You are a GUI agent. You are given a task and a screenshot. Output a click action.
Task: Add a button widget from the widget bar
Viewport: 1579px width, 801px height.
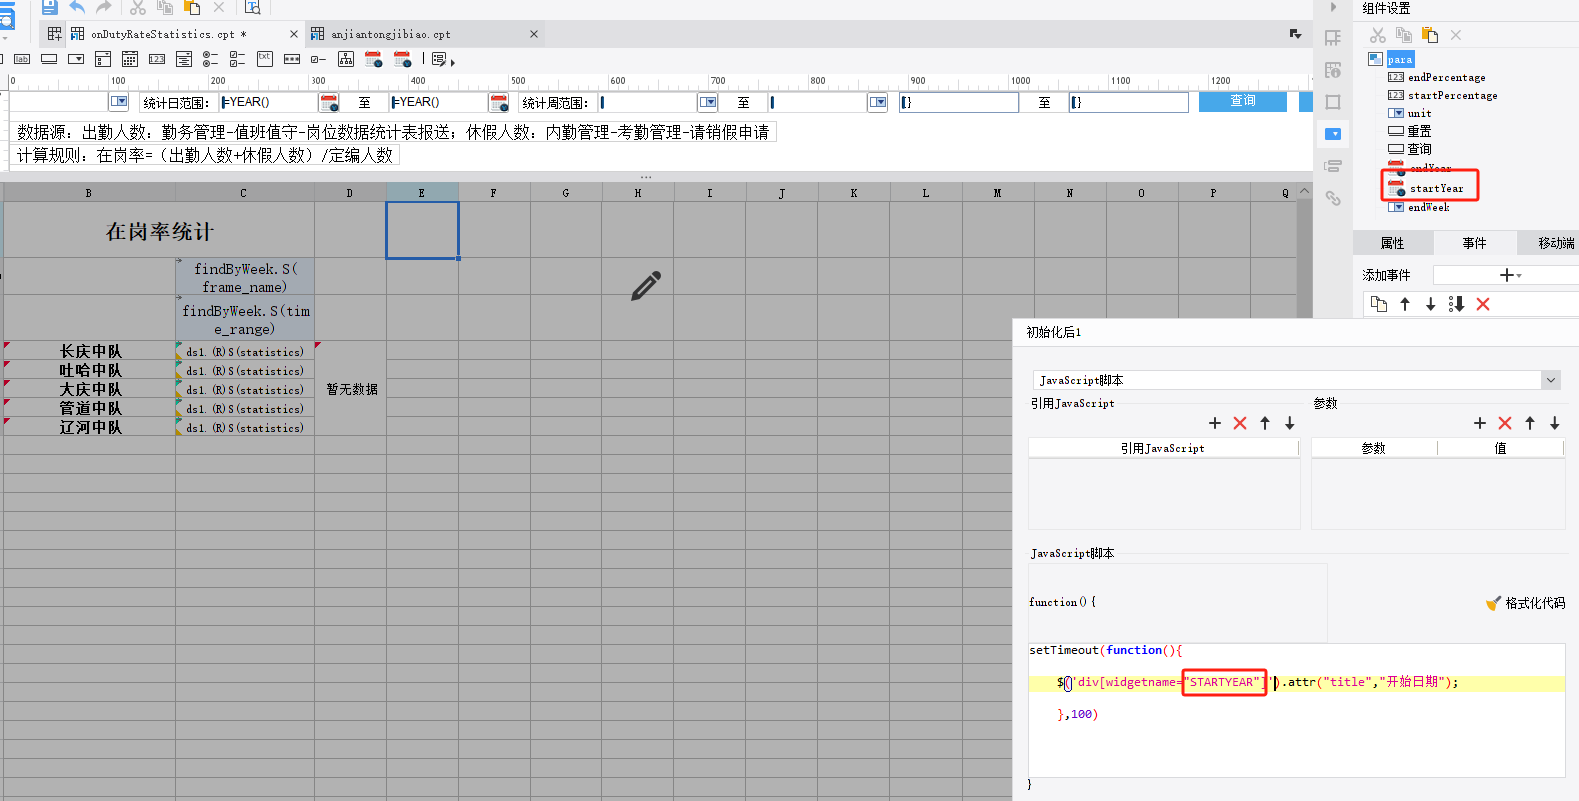(x=49, y=59)
